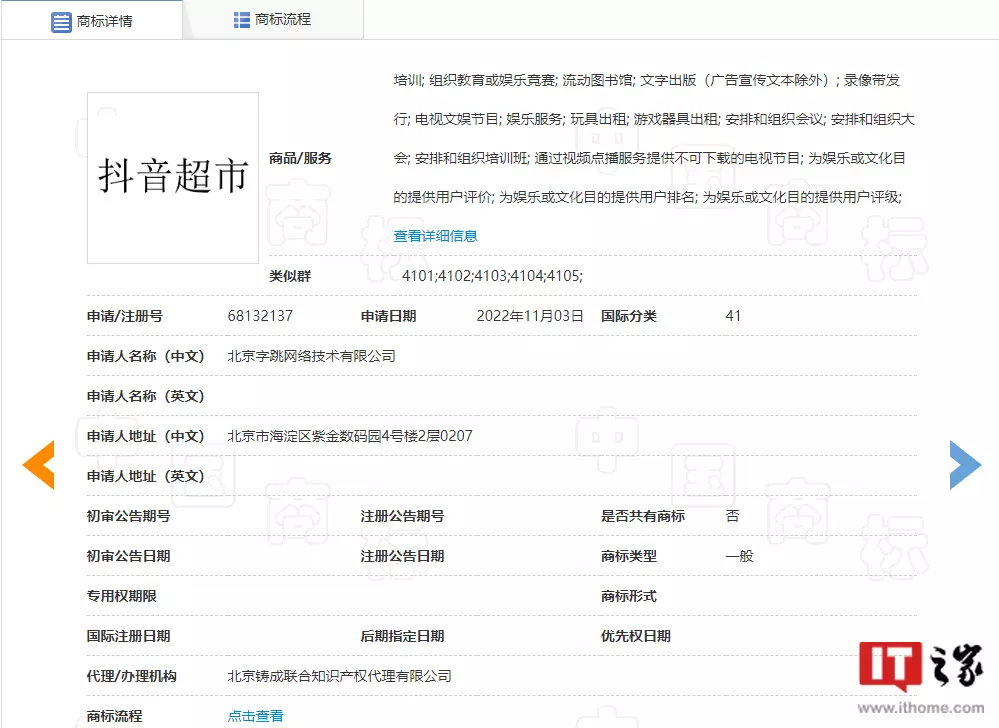Click the blue right arrow for next record

tap(963, 464)
